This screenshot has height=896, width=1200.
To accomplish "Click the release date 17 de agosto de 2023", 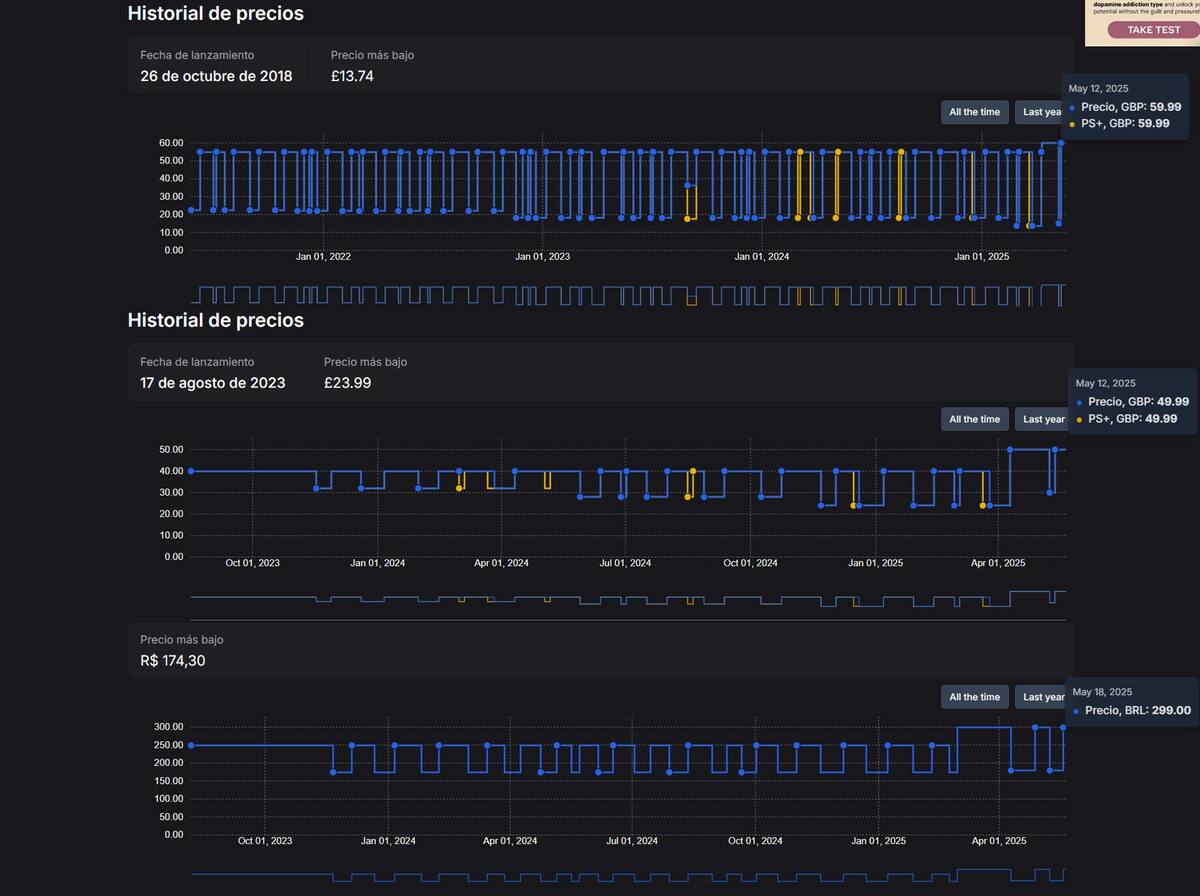I will [x=212, y=383].
